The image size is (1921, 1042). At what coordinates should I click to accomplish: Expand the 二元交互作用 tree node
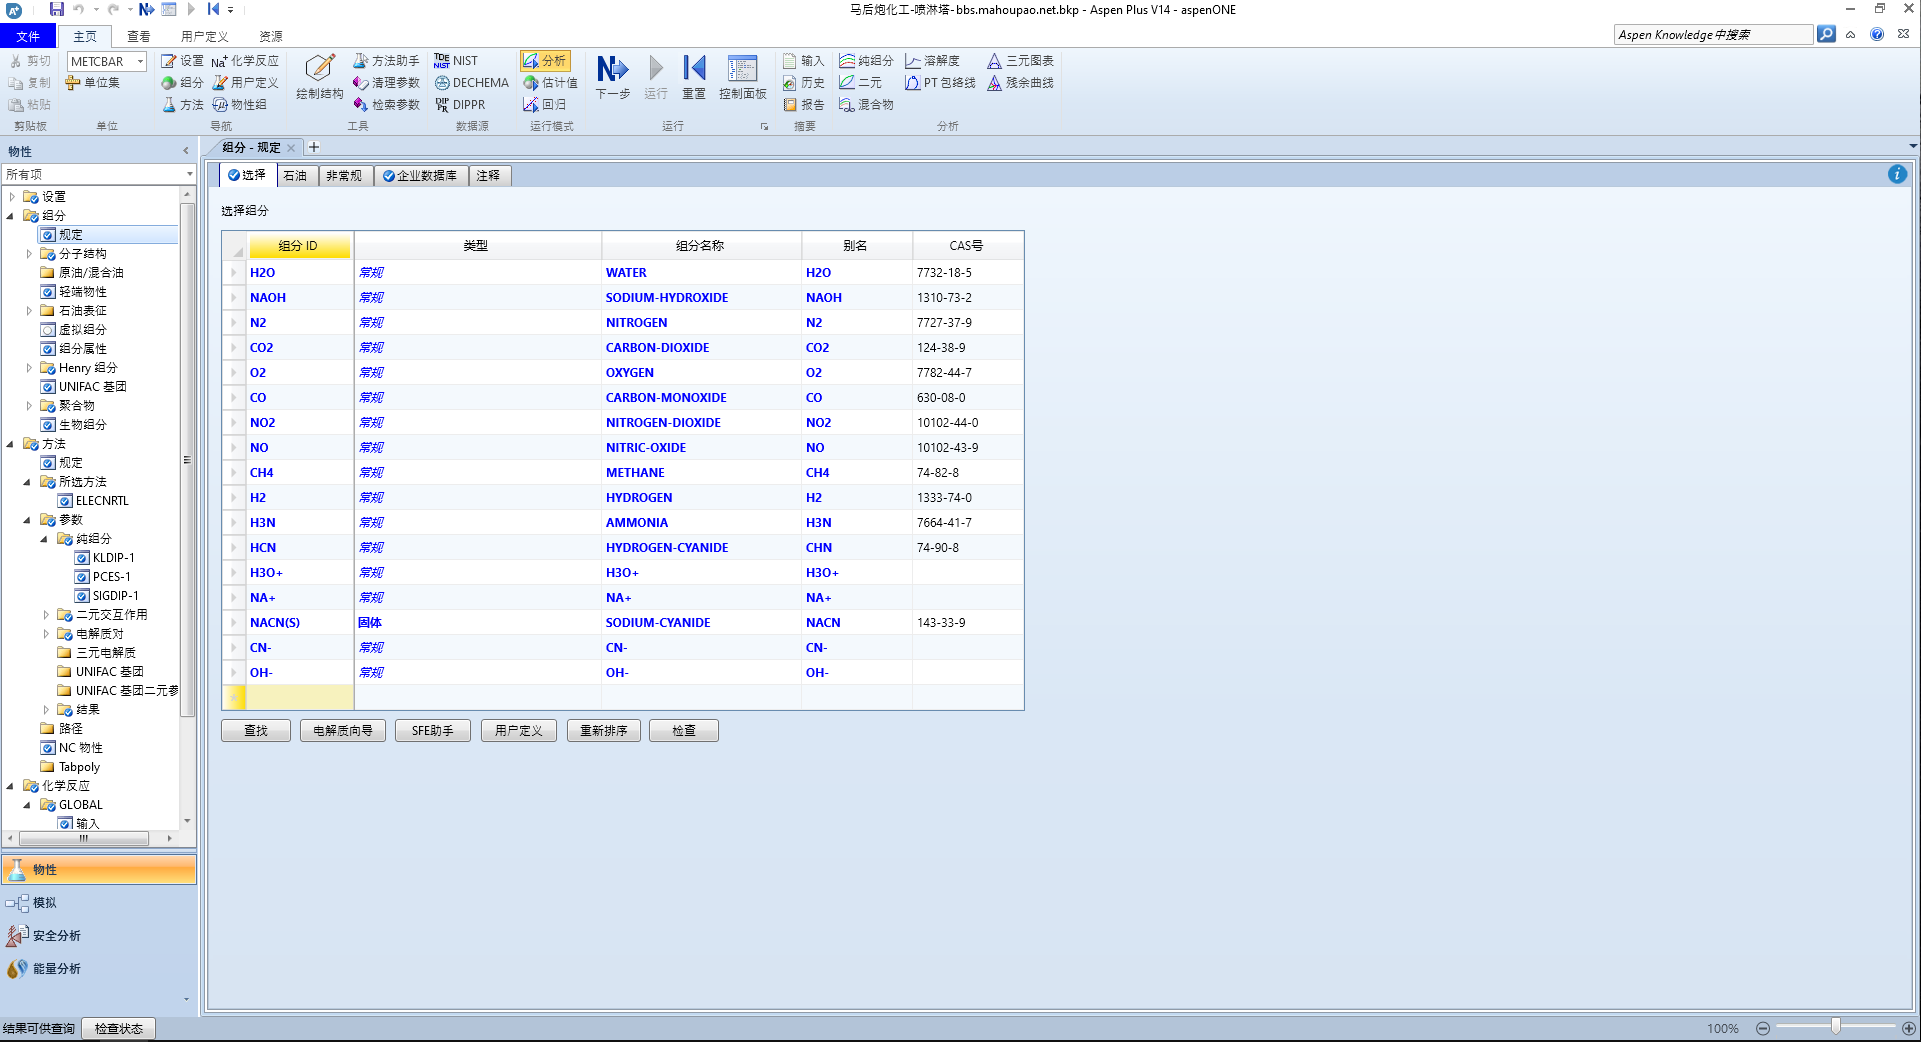click(45, 615)
